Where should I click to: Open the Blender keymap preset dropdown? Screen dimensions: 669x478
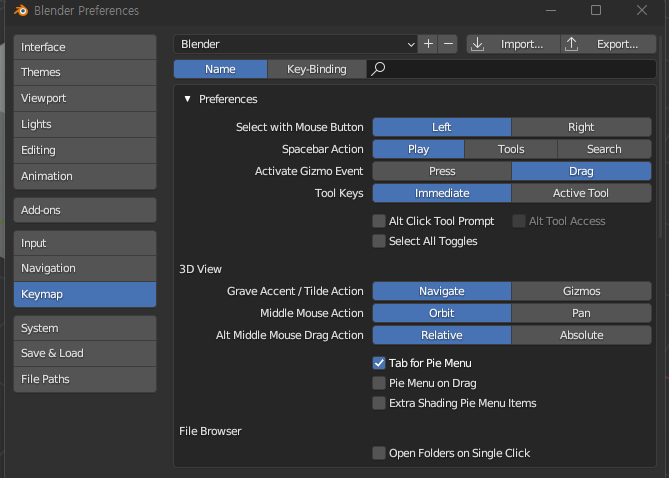pyautogui.click(x=296, y=44)
